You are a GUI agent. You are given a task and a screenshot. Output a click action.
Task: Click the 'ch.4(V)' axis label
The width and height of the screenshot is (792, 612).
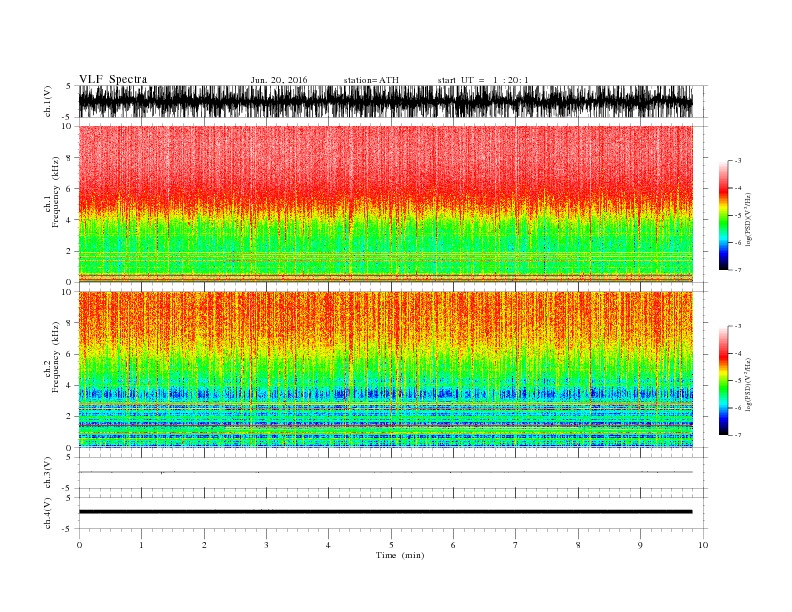48,513
